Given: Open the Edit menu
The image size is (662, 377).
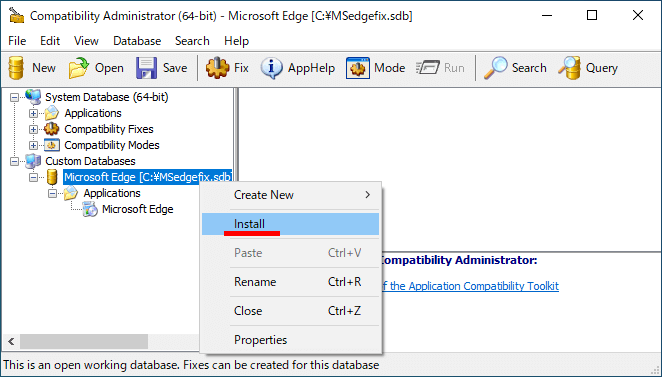Looking at the screenshot, I should coord(50,41).
